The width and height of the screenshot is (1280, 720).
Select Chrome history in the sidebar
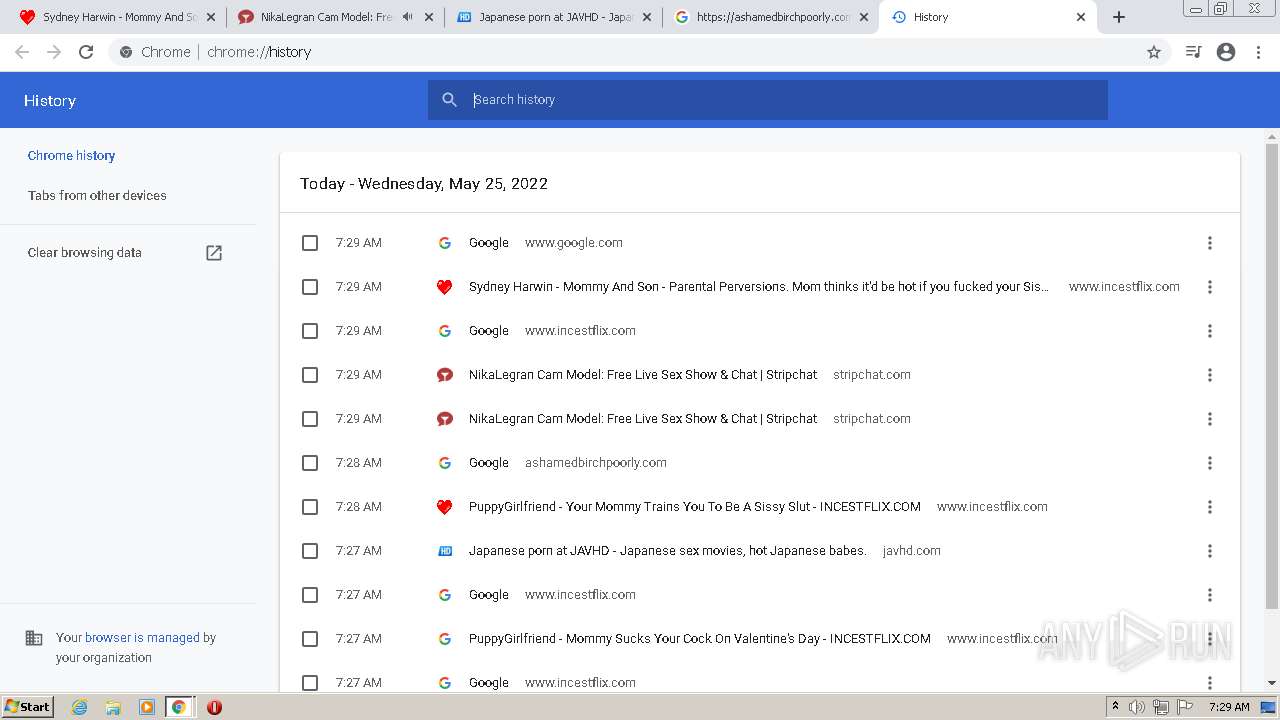[x=71, y=156]
